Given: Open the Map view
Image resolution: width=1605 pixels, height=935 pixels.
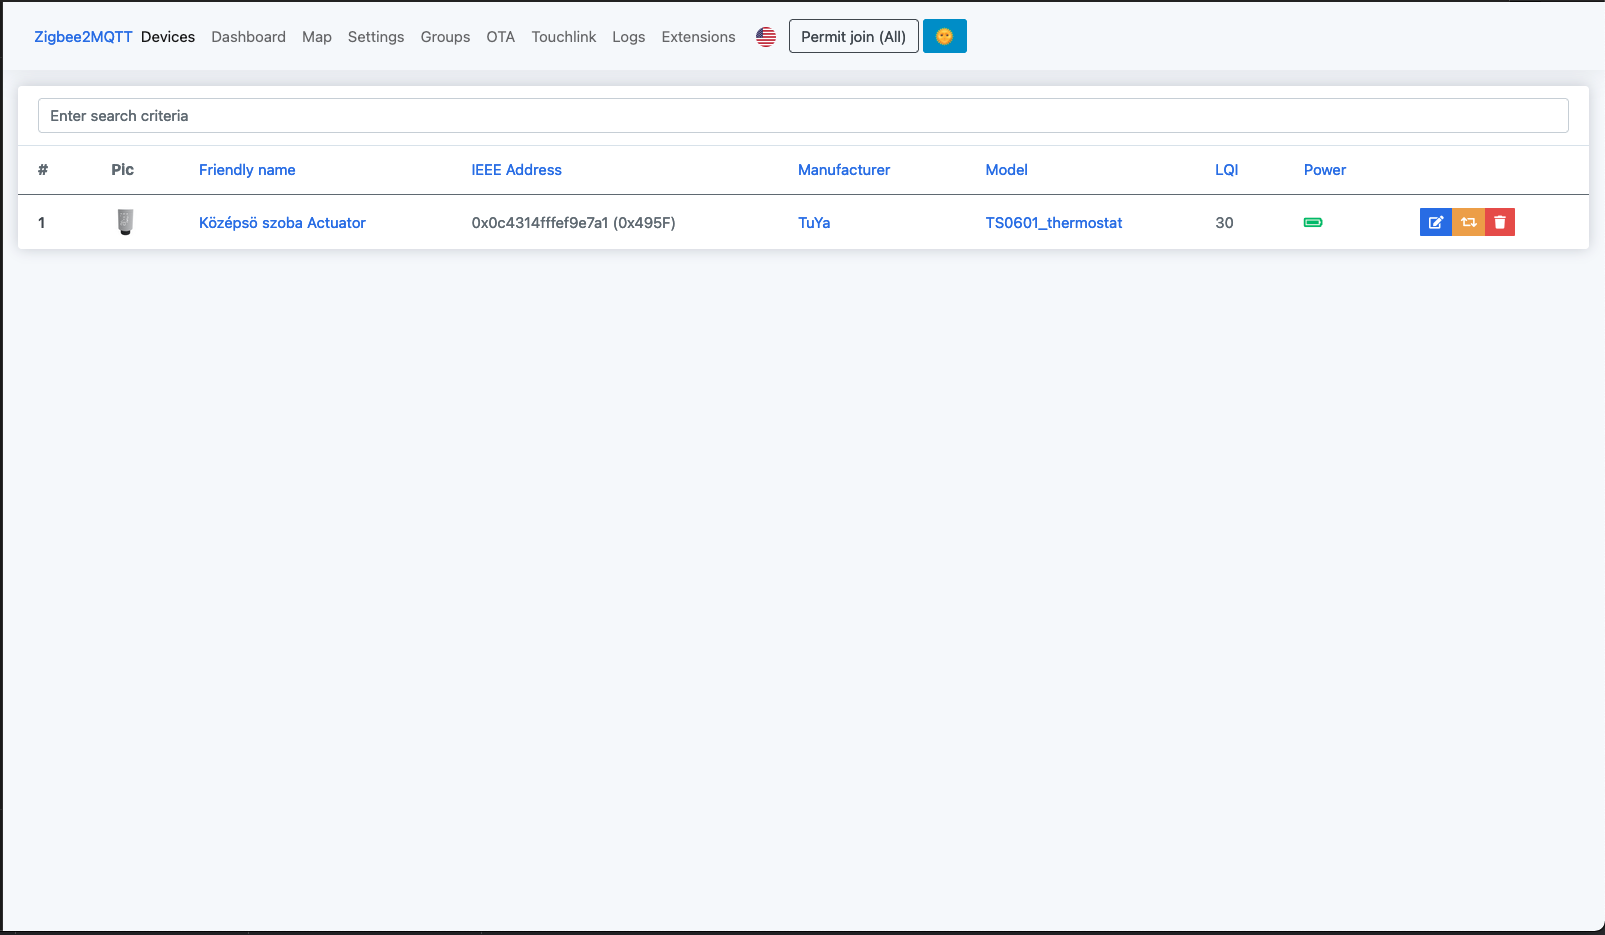Looking at the screenshot, I should pyautogui.click(x=317, y=37).
